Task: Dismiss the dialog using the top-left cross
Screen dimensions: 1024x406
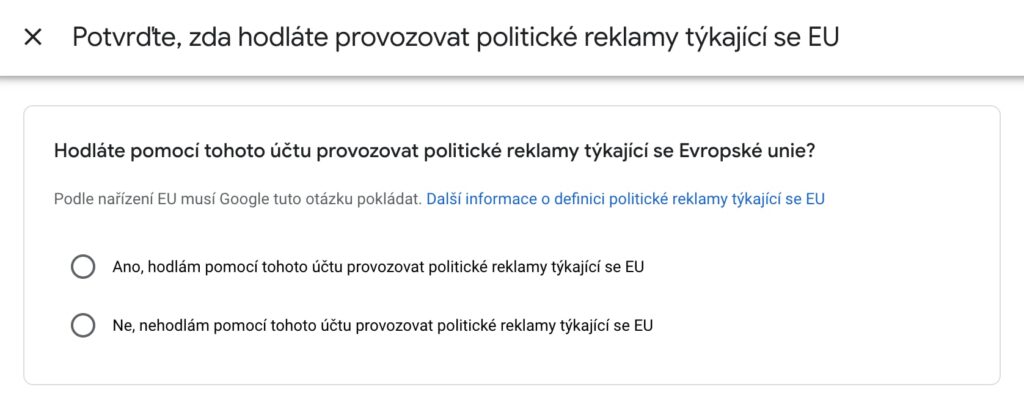Action: click(x=33, y=38)
